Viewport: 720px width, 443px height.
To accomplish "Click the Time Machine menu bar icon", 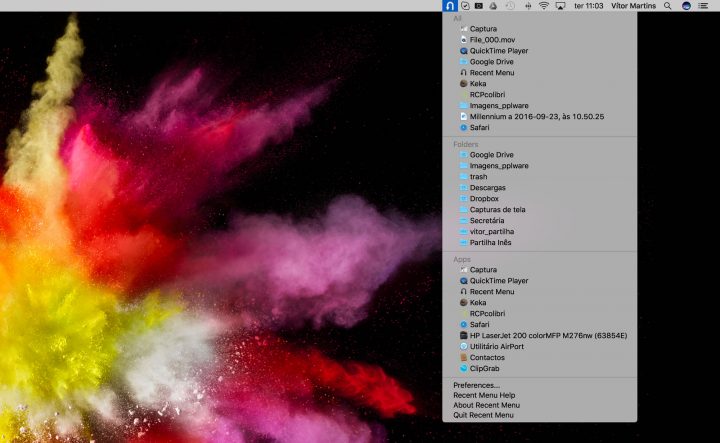I will coord(510,6).
